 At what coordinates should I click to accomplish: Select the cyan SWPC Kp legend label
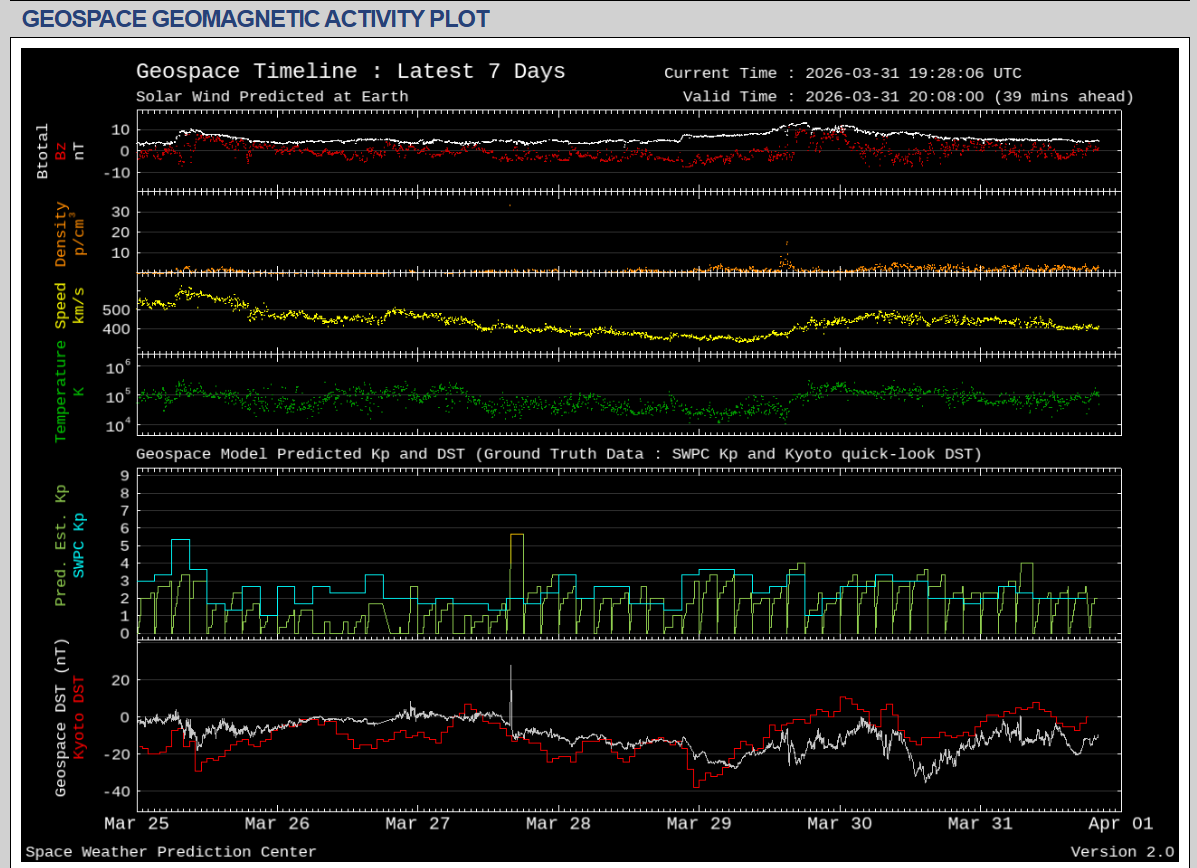79,545
